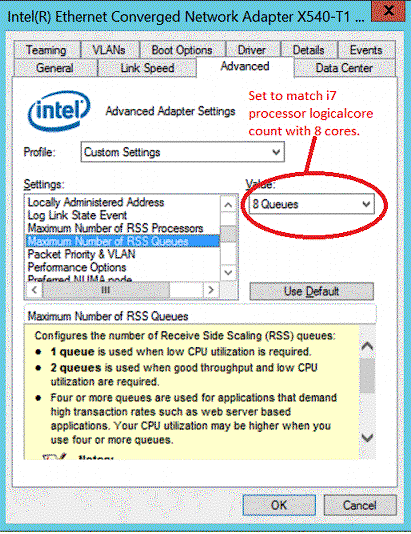Click the settings list horizontal scrollbar thumb
The height and width of the screenshot is (534, 411).
106,290
